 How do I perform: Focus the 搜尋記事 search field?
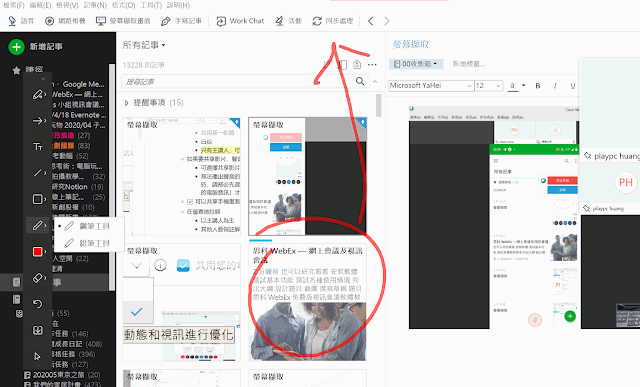coord(245,81)
